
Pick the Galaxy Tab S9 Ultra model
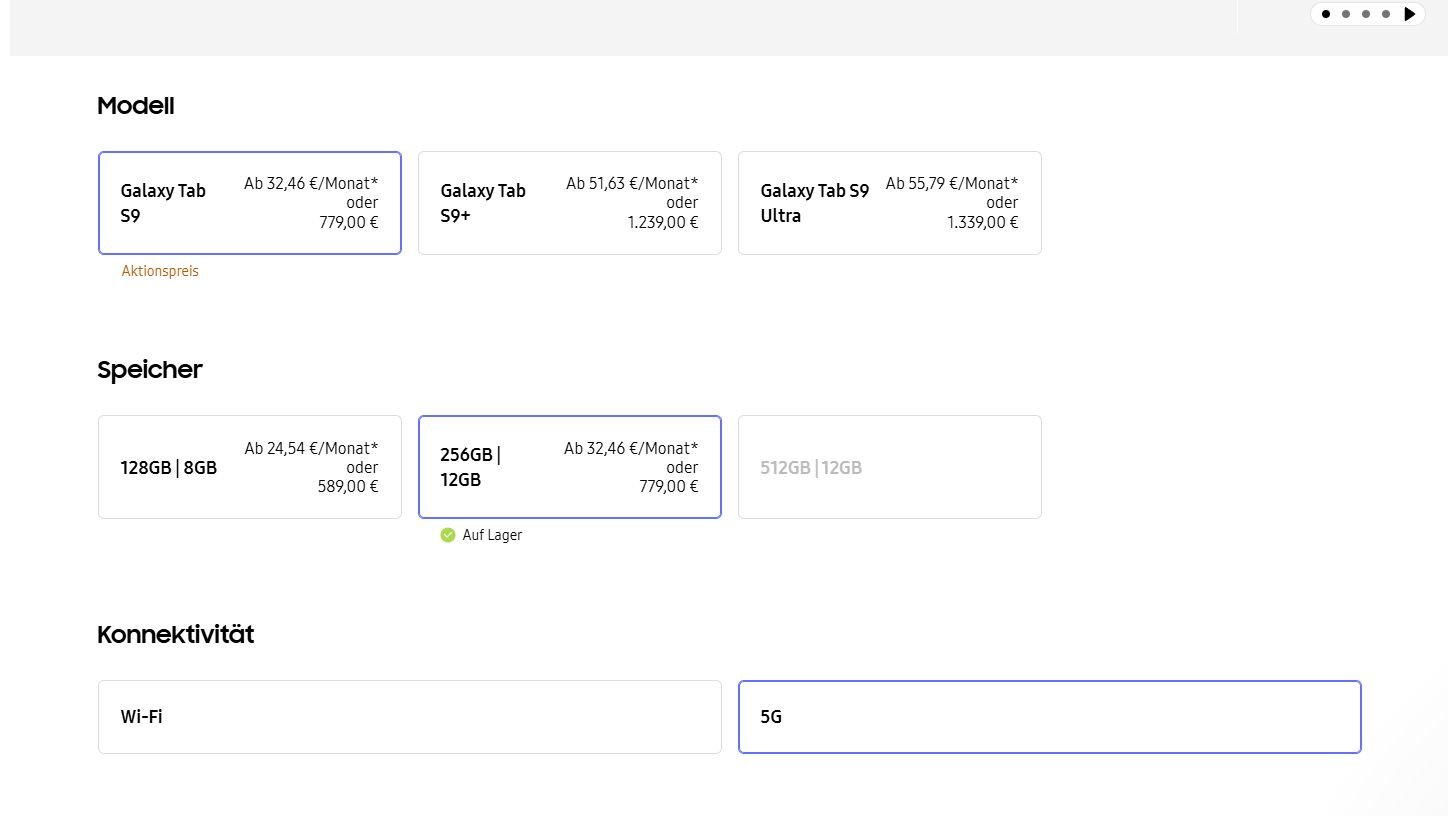point(890,203)
